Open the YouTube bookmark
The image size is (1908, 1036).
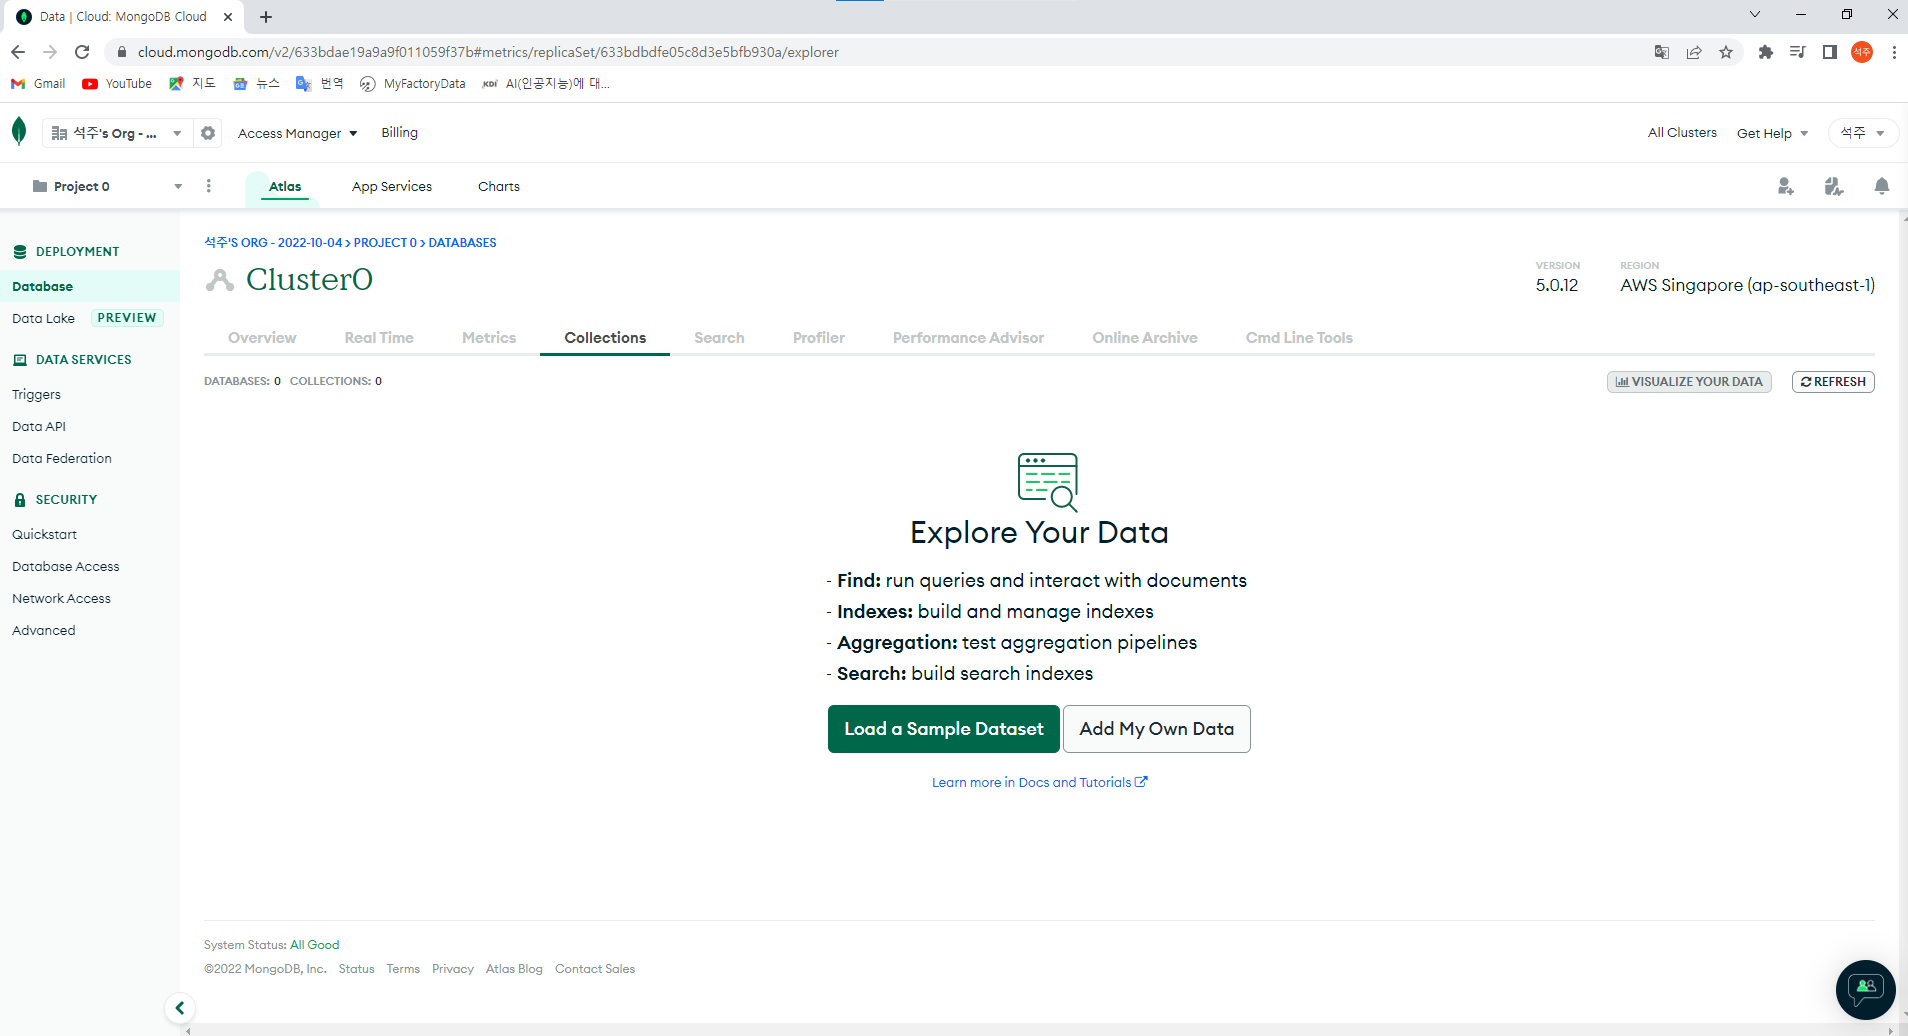coord(117,84)
